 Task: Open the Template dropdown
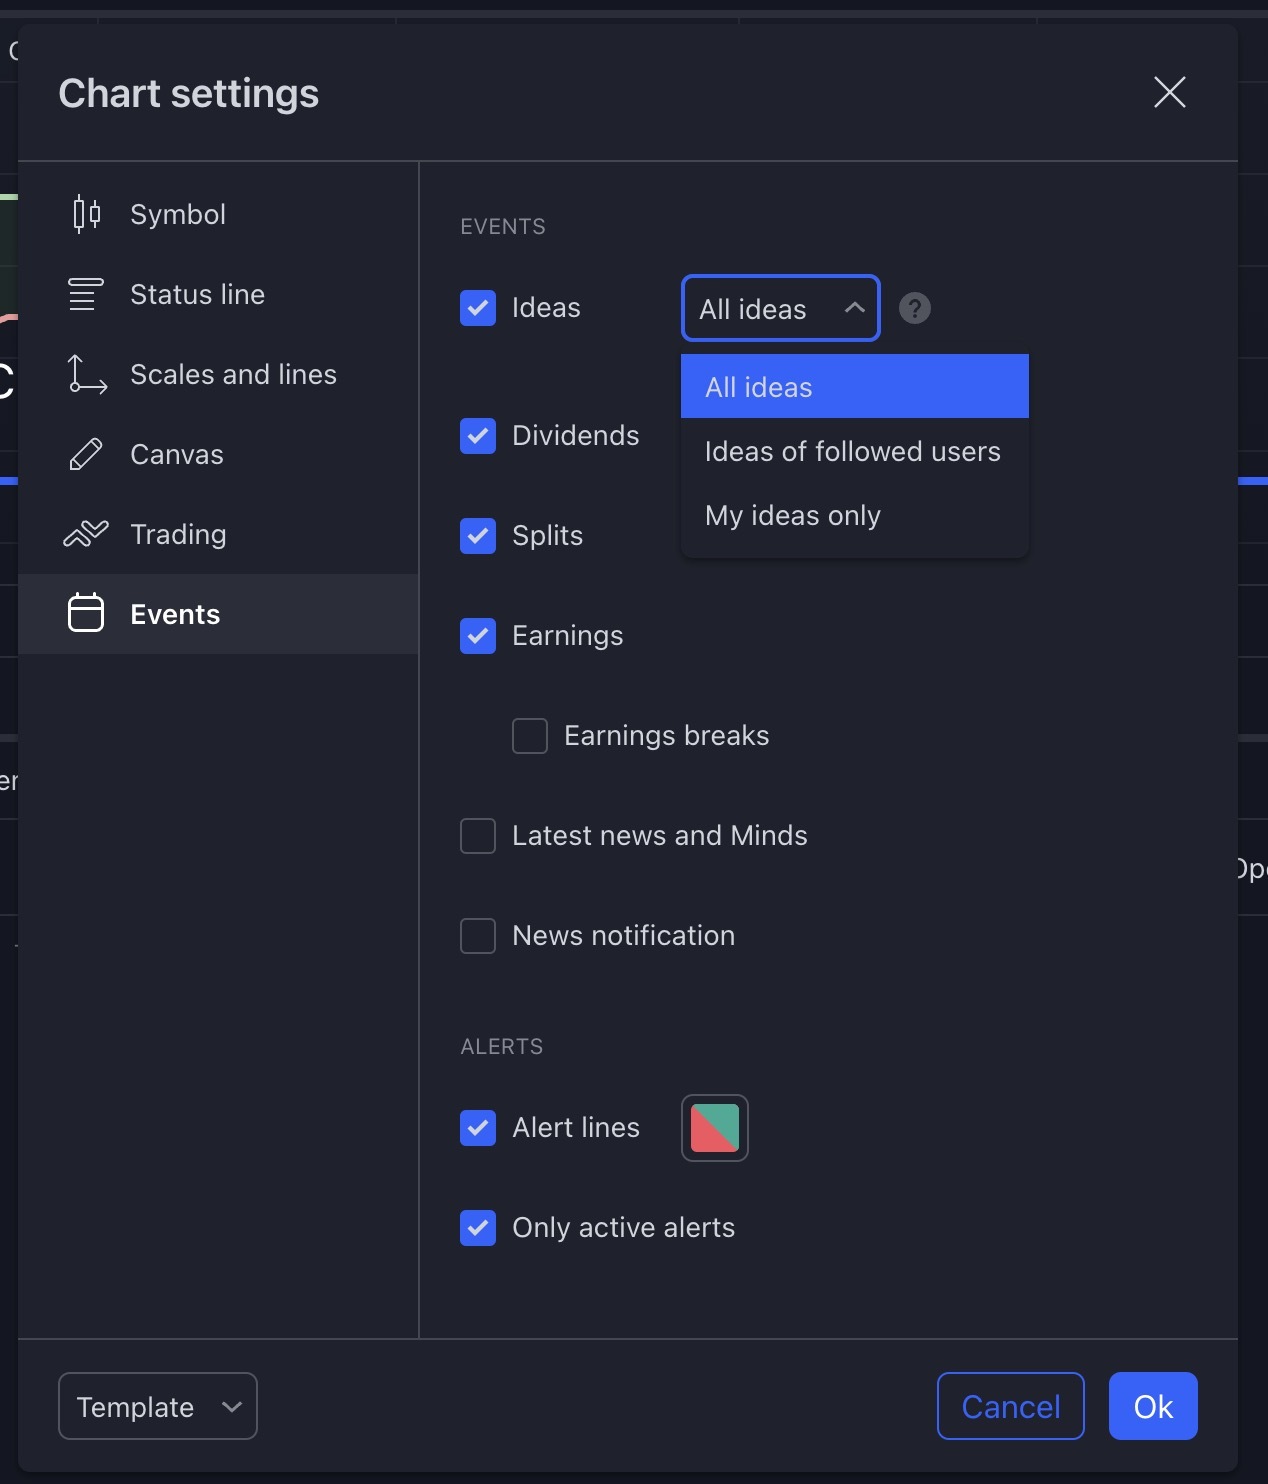click(158, 1406)
